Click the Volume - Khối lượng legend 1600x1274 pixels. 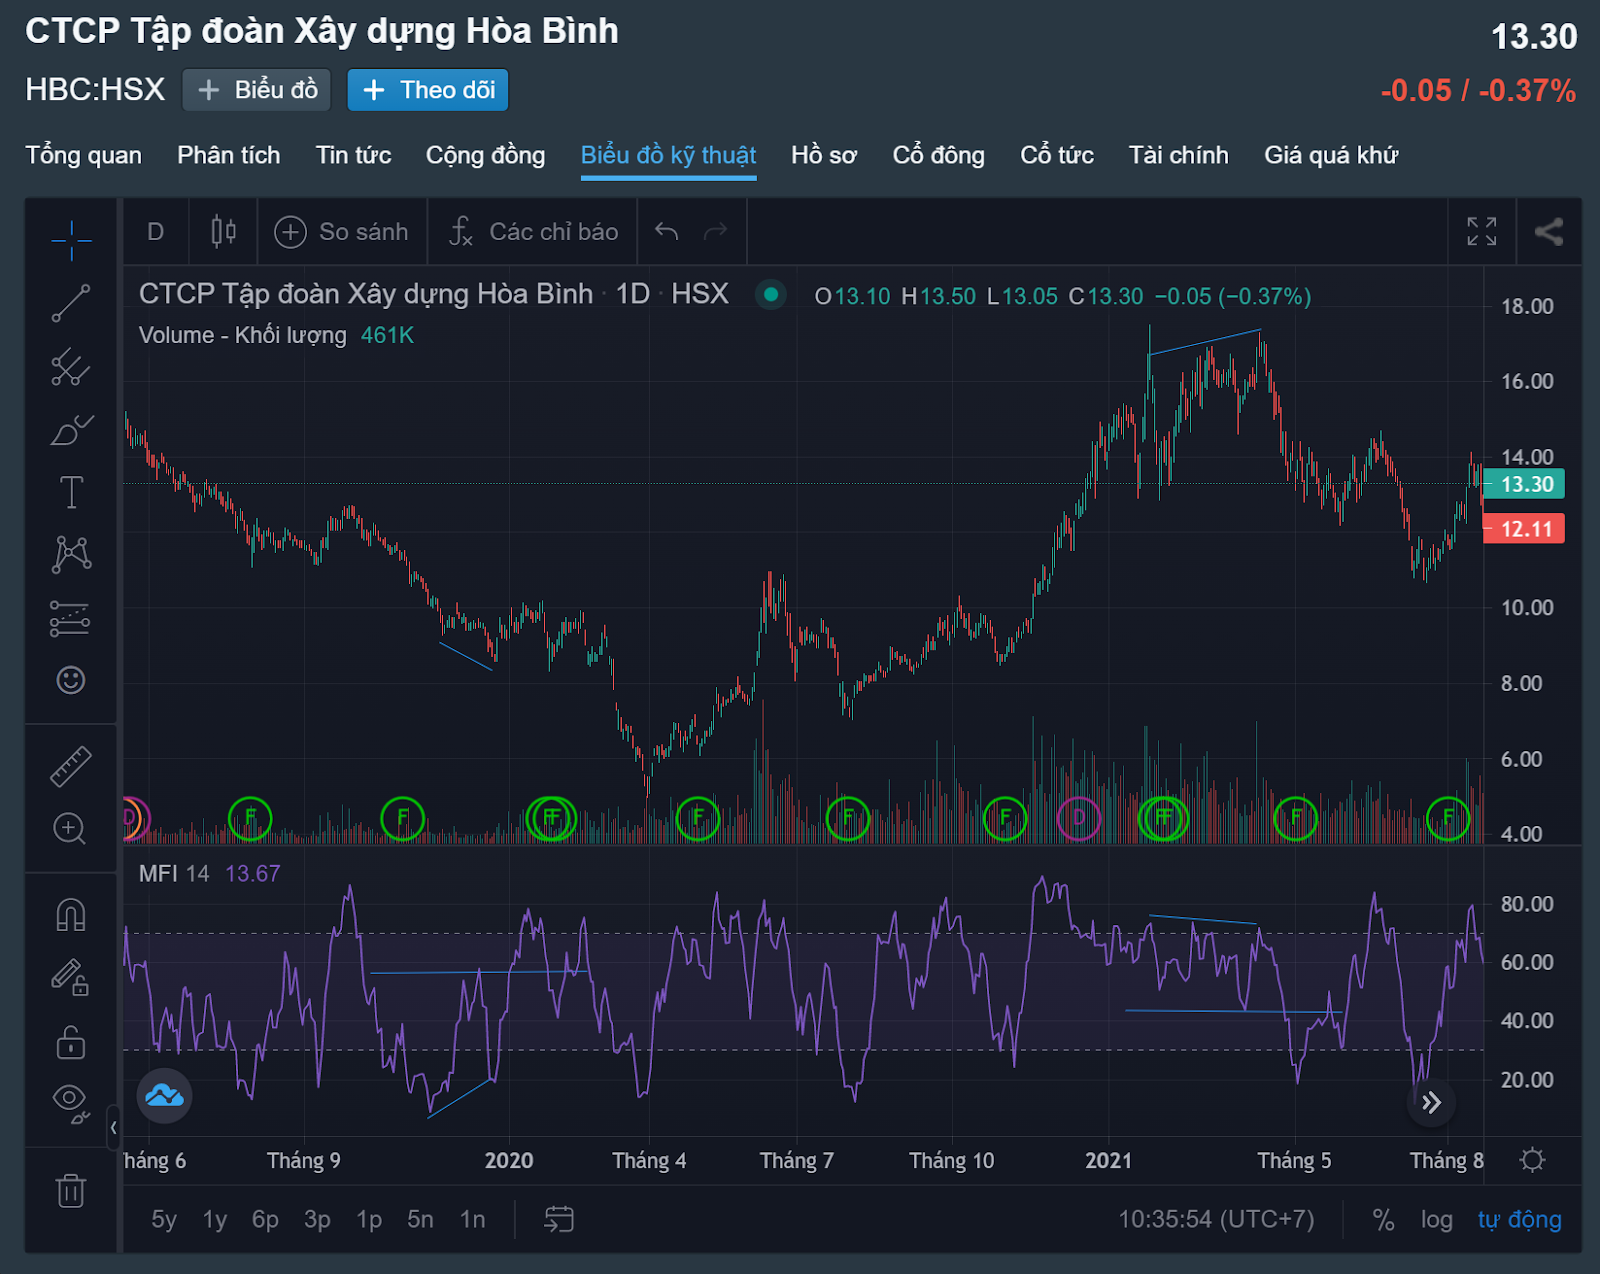click(x=243, y=335)
